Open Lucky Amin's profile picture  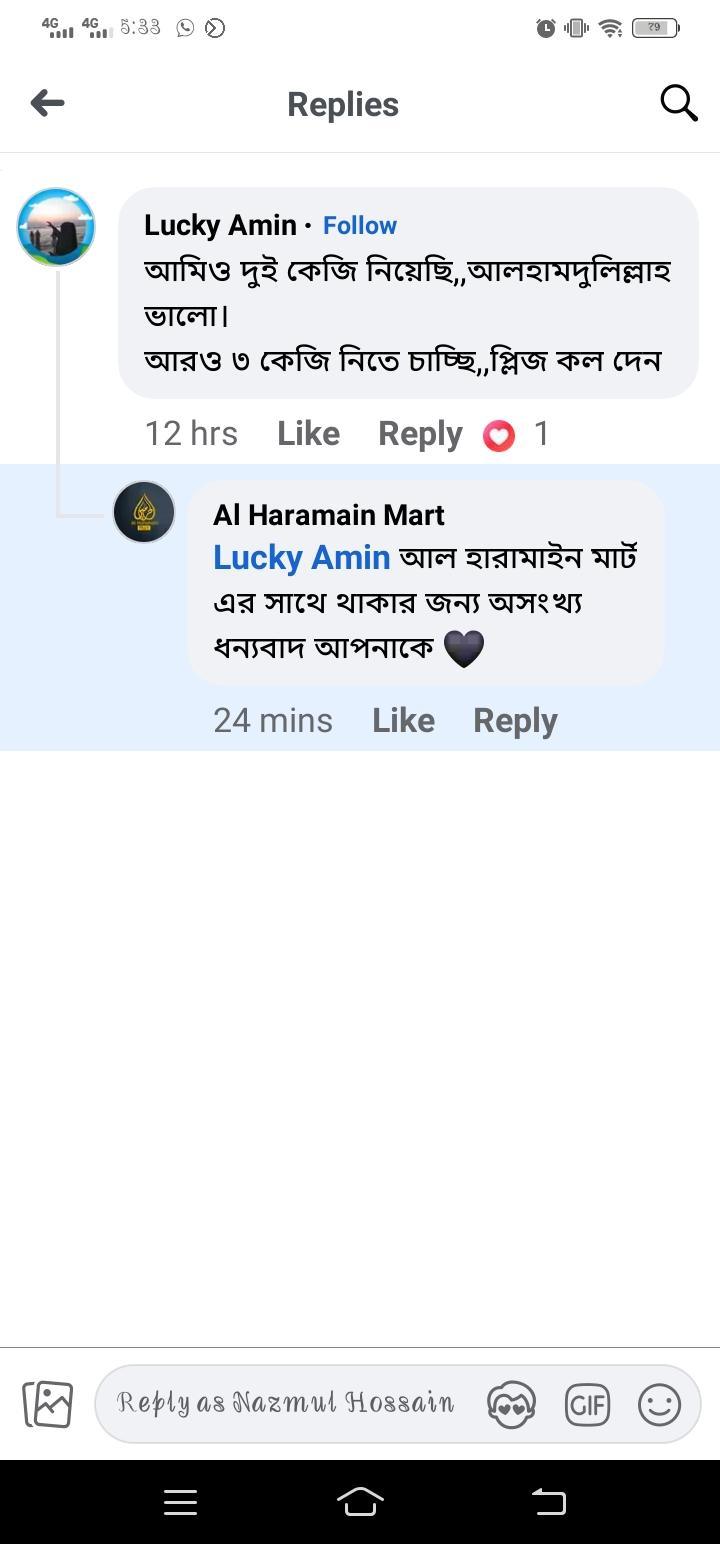(56, 227)
